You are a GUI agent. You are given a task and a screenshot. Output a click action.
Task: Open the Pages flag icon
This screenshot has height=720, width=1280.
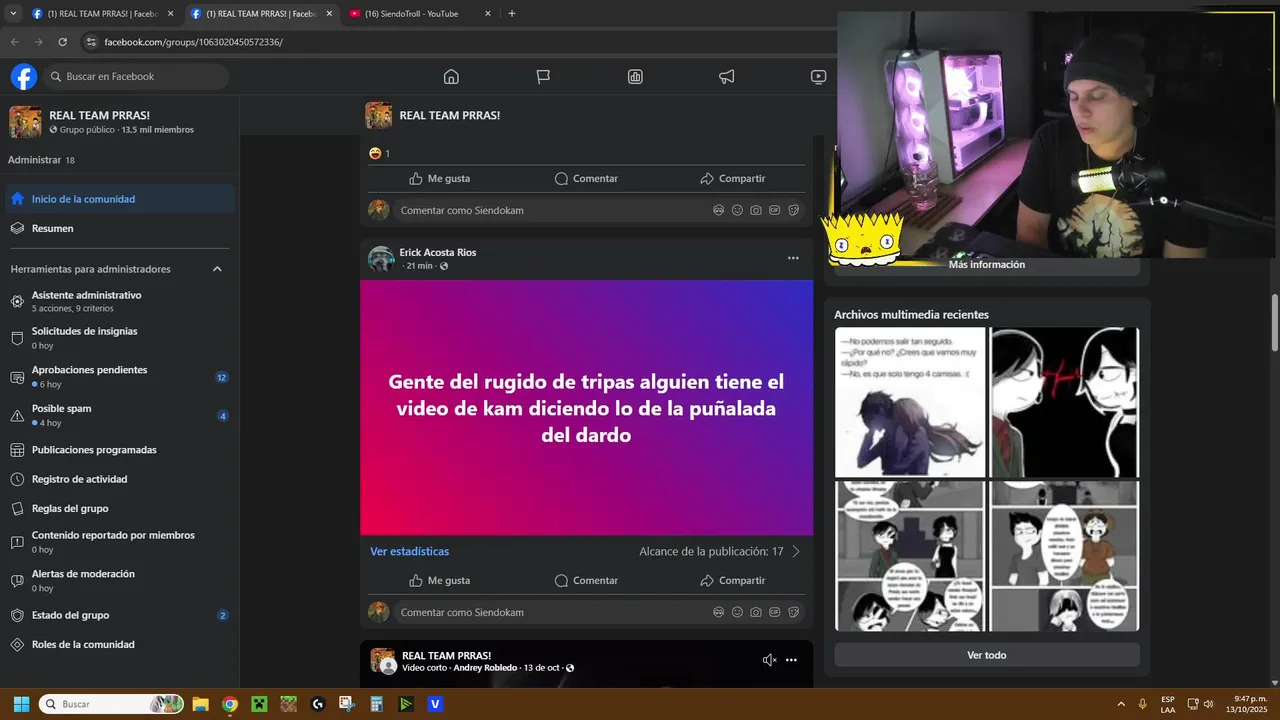click(x=543, y=77)
